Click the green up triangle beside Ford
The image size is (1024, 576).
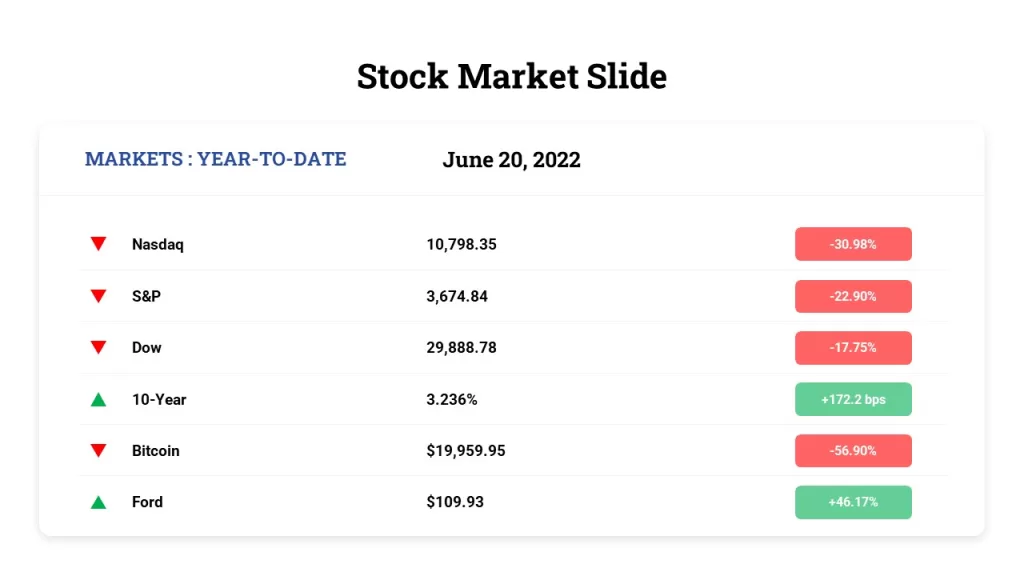[98, 502]
